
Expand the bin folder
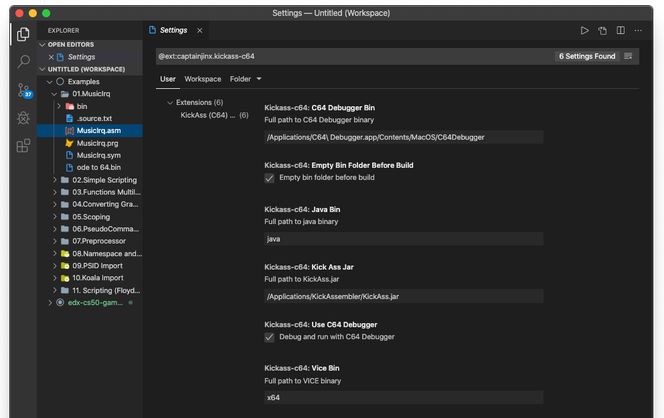pos(59,106)
